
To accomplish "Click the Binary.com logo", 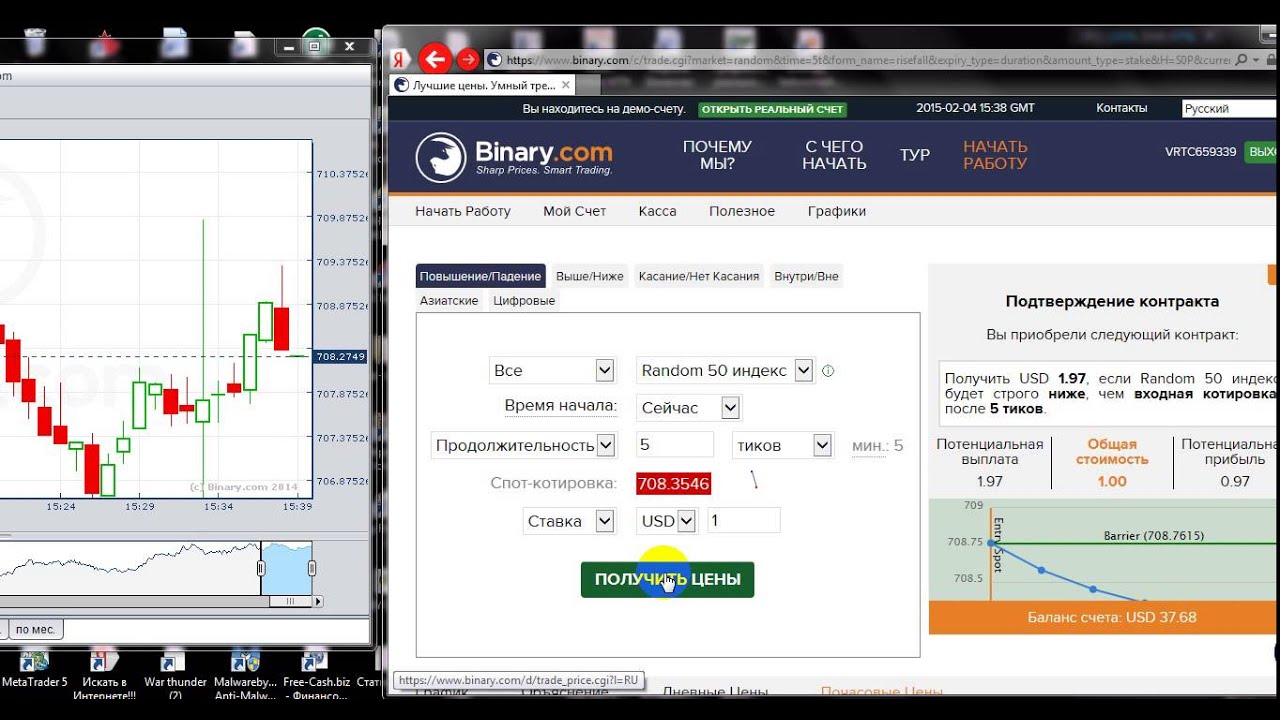I will coord(514,157).
